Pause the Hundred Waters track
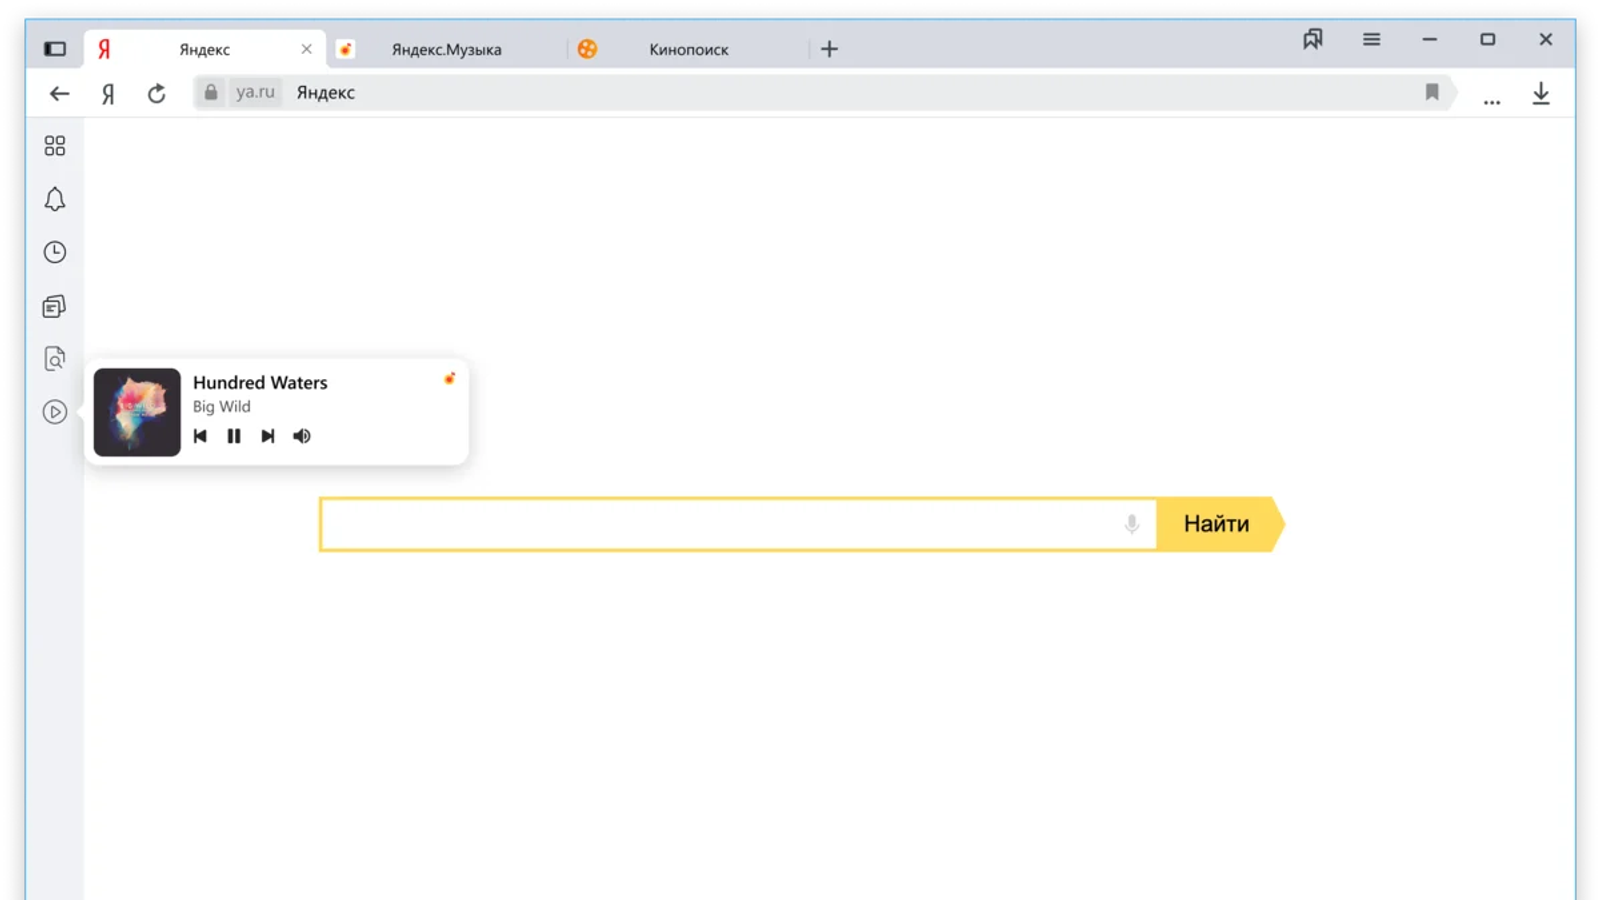The width and height of the screenshot is (1600, 900). (234, 436)
